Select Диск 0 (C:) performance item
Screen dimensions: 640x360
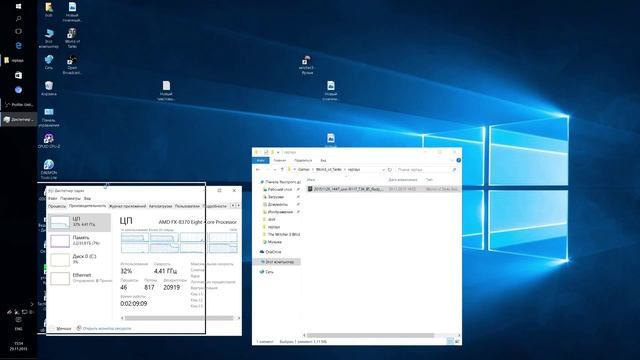(x=80, y=259)
